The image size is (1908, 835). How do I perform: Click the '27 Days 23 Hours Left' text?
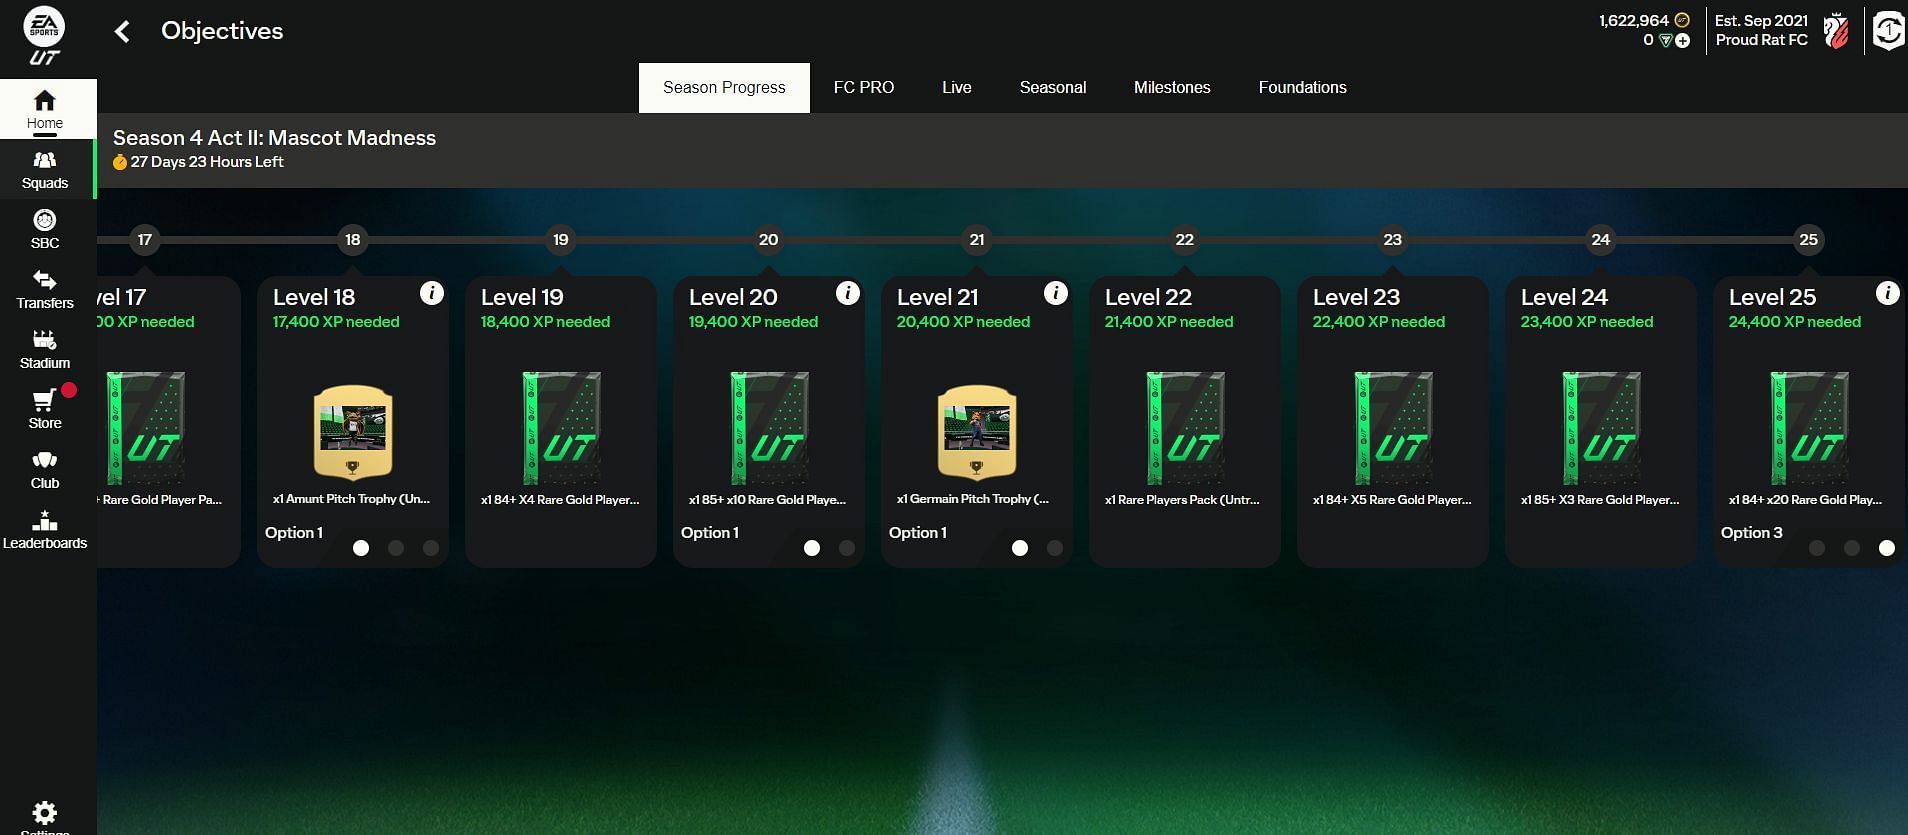(x=207, y=162)
